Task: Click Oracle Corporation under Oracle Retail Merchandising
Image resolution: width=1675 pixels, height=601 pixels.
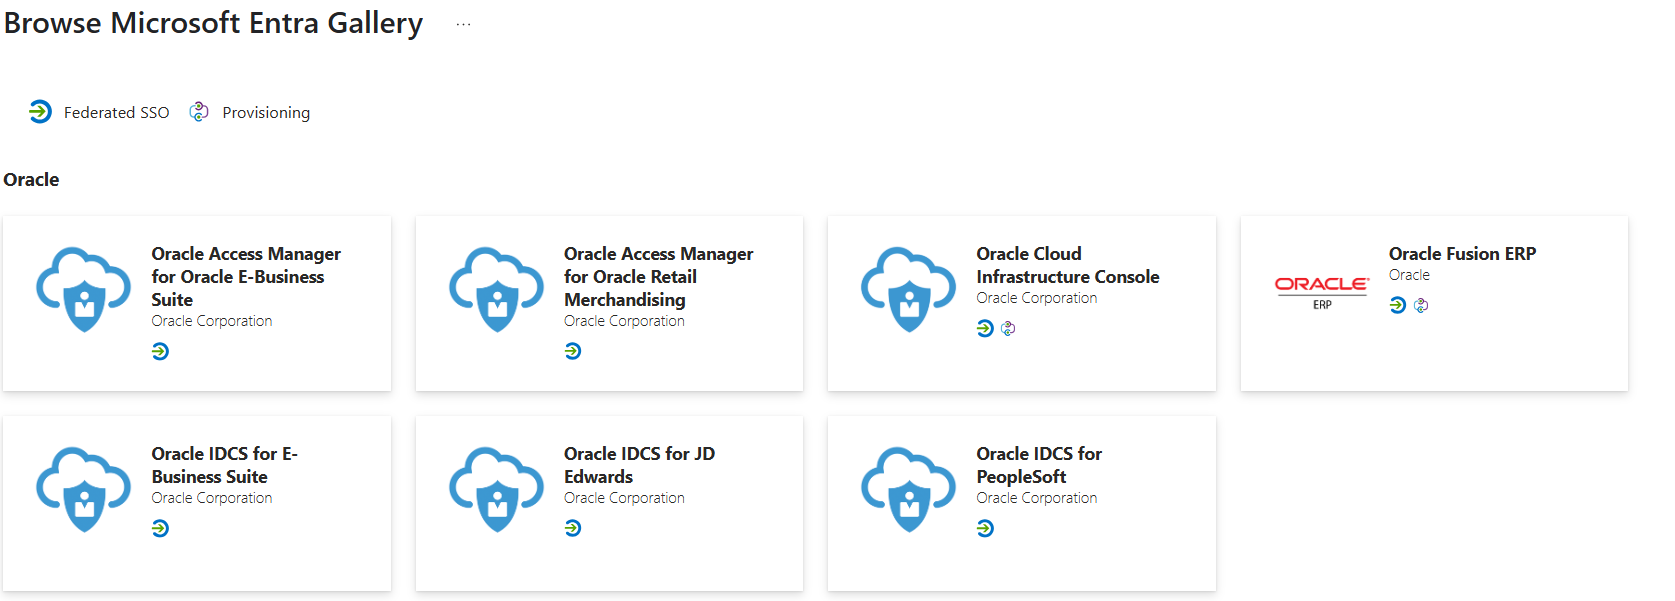Action: (x=624, y=321)
